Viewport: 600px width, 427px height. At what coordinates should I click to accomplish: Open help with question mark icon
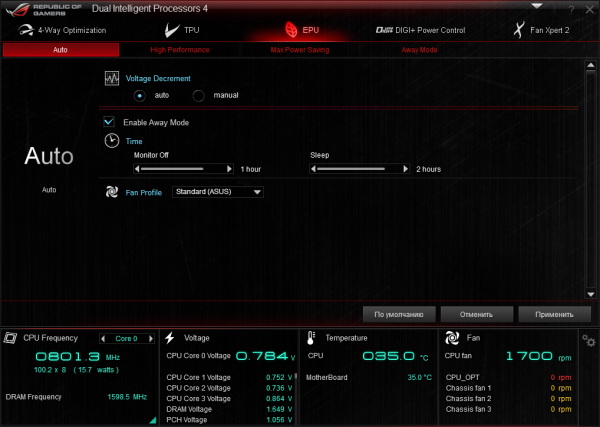(571, 10)
